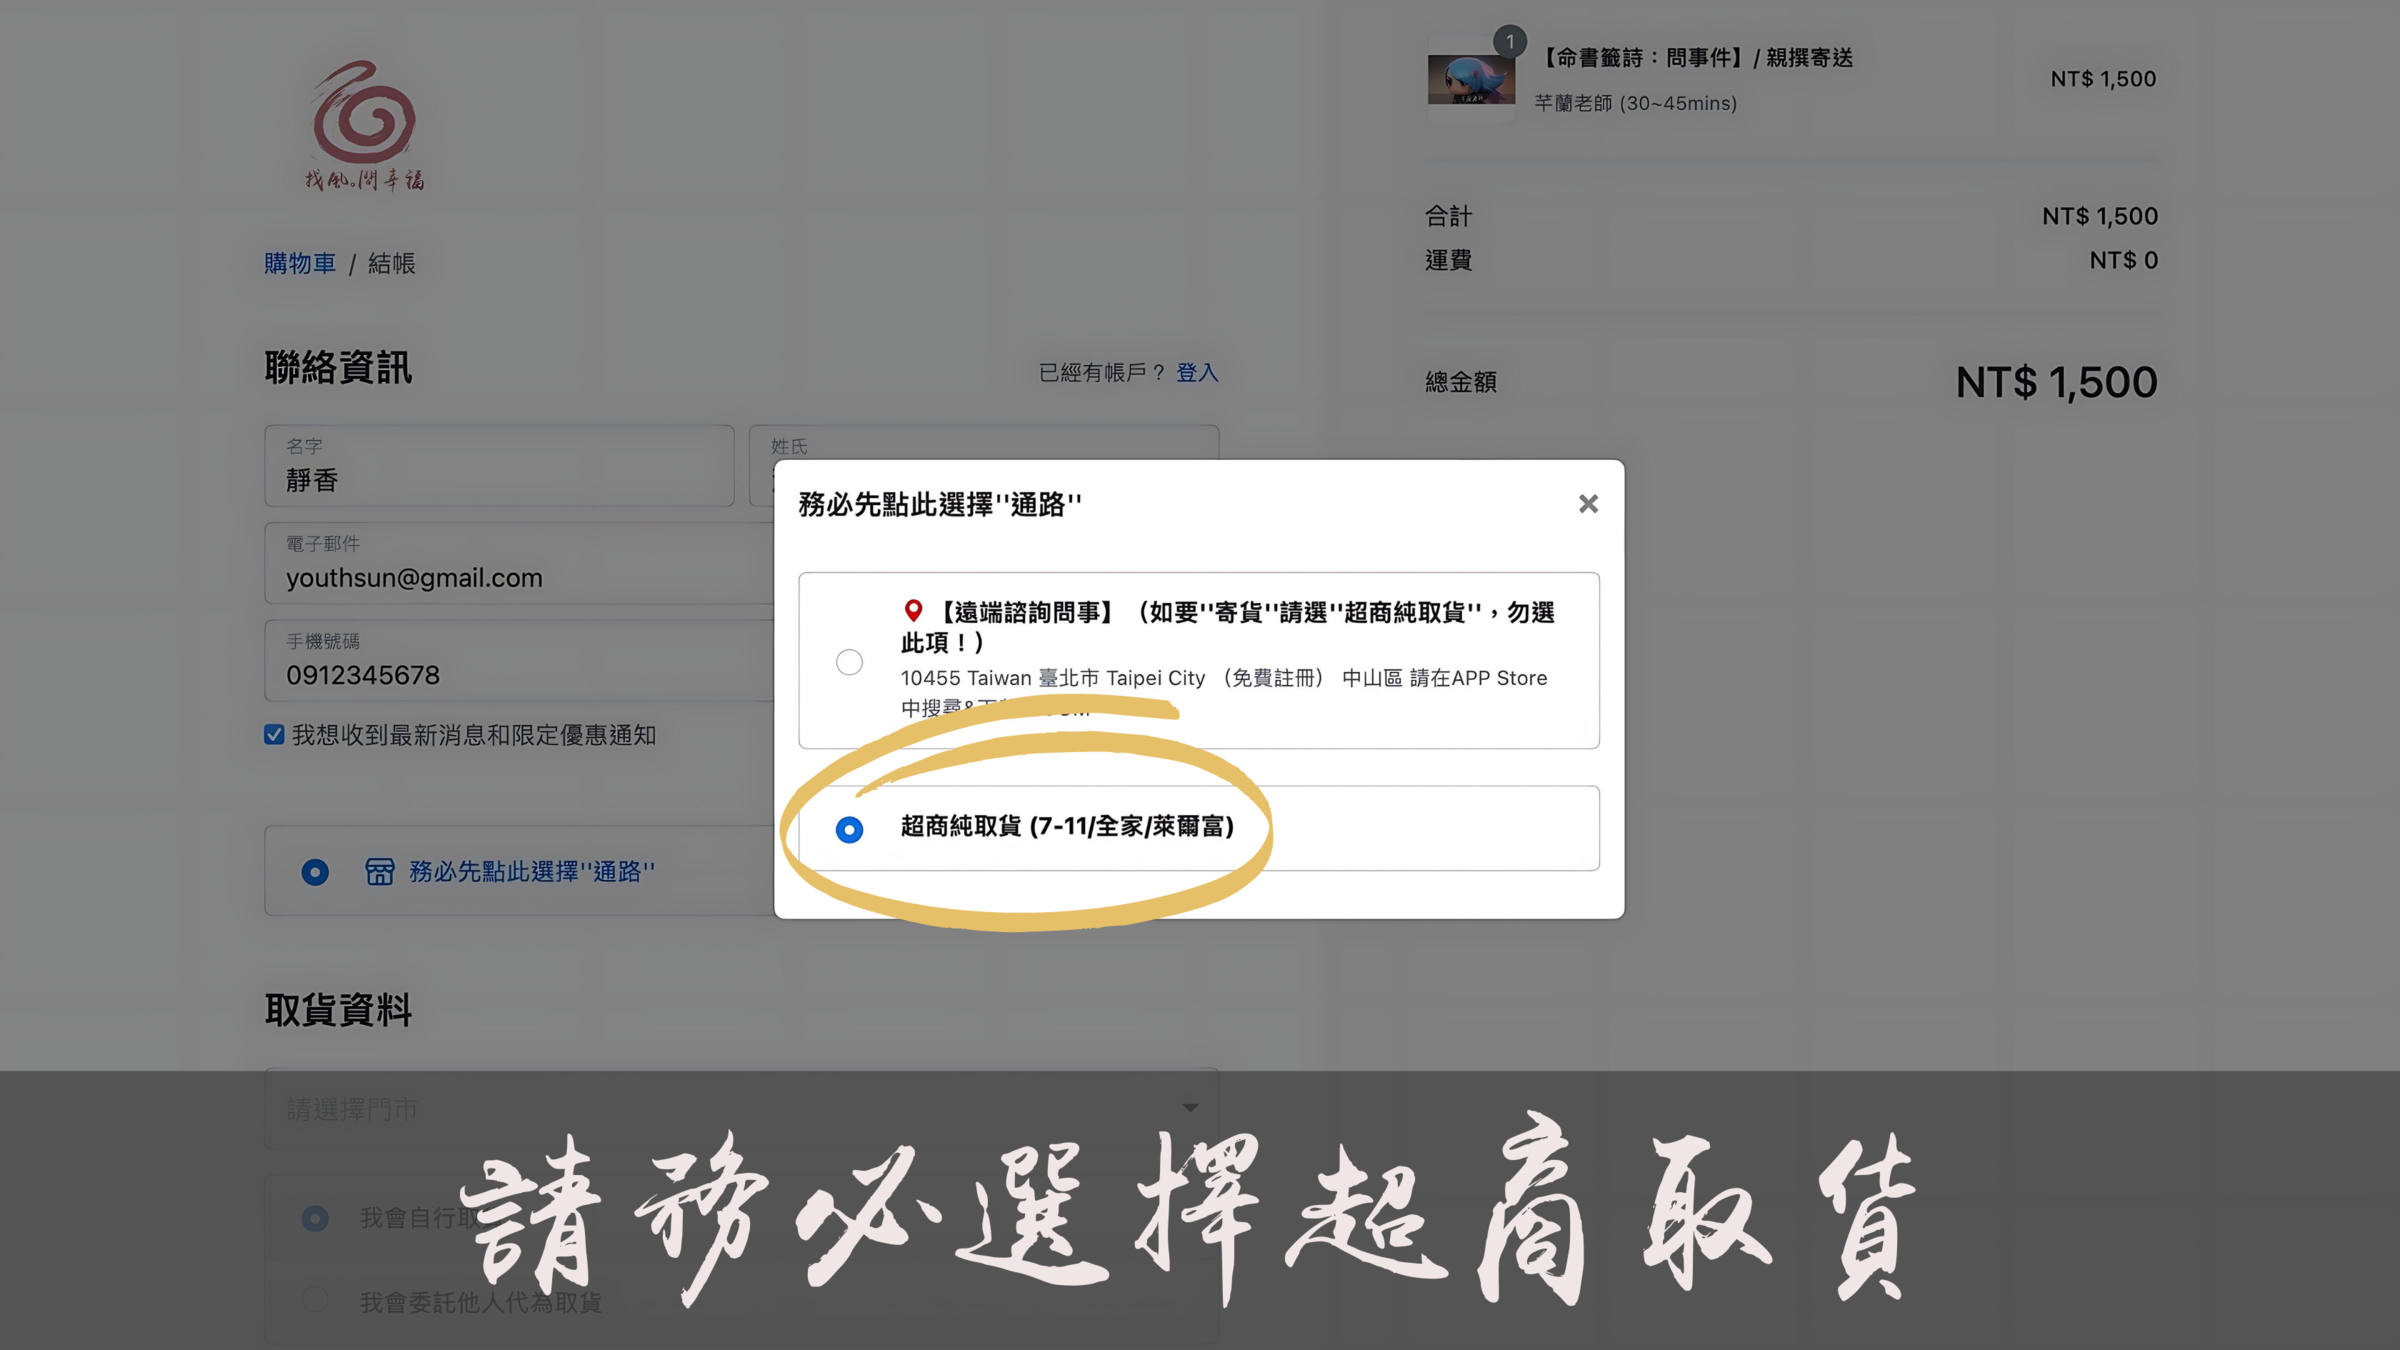Image resolution: width=2400 pixels, height=1350 pixels.
Task: Select the 遠端諮詢問事 radio option
Action: (x=849, y=662)
